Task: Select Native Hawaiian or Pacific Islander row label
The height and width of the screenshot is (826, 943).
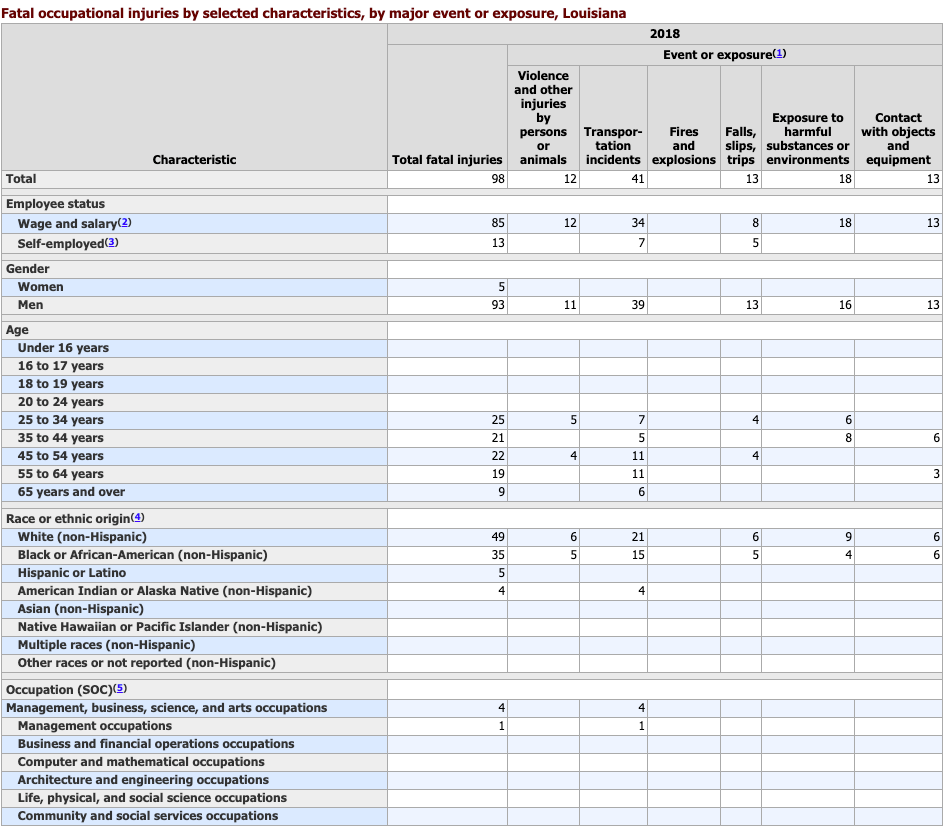Action: pos(170,627)
